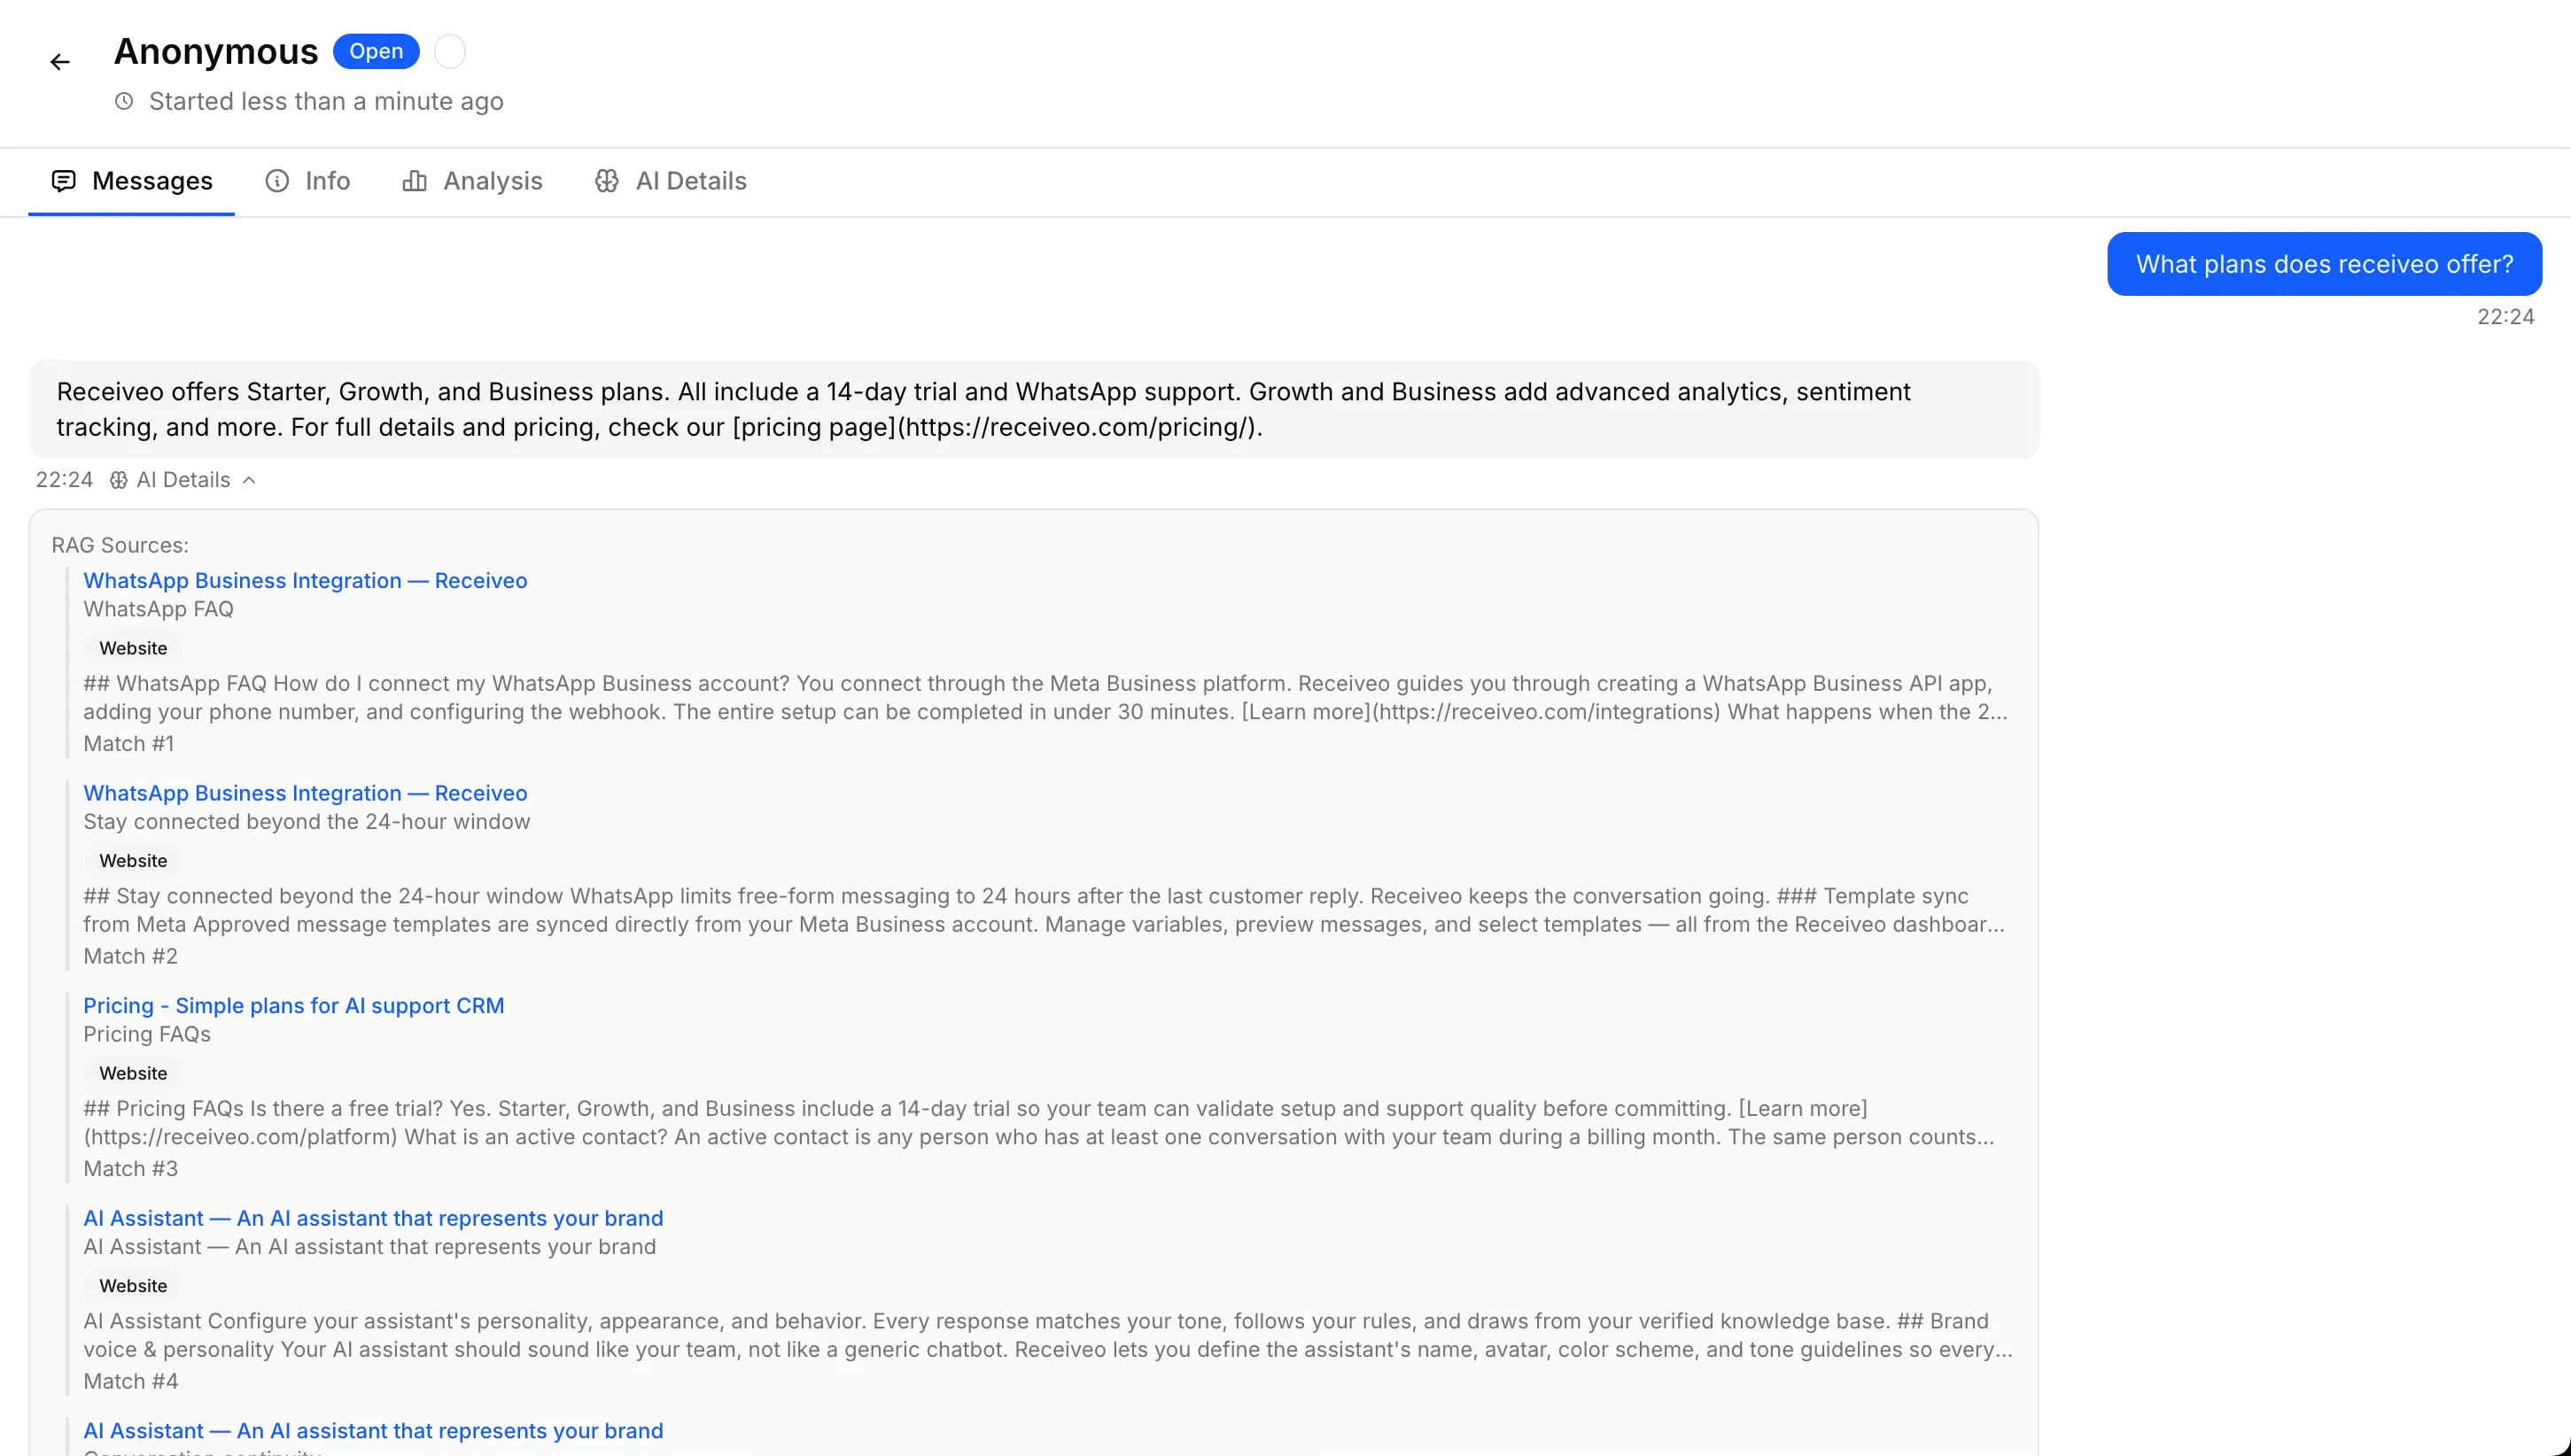Click the clock icon beside the started time
This screenshot has height=1456, width=2571.
click(x=123, y=101)
